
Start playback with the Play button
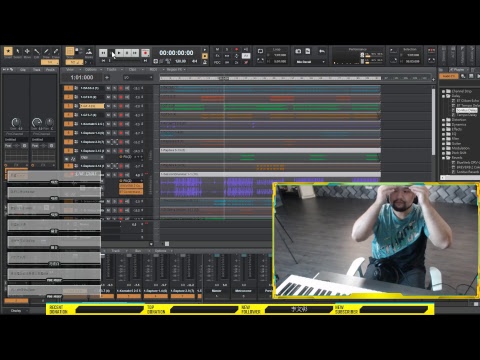pos(119,53)
